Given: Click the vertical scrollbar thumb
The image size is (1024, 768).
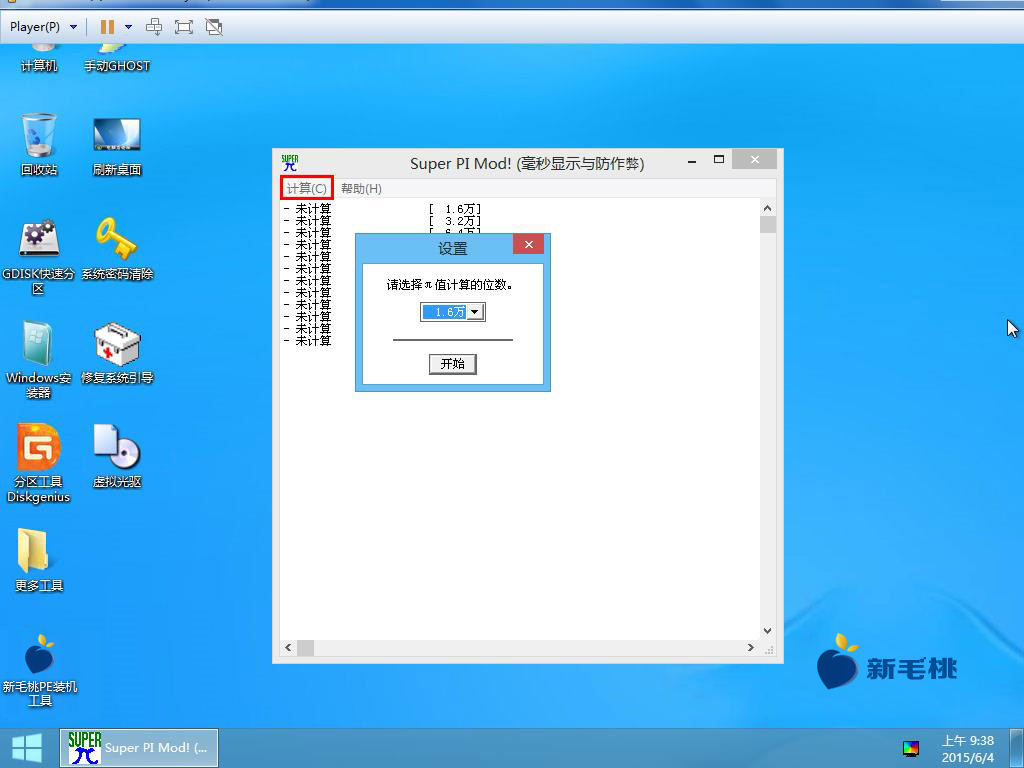Looking at the screenshot, I should 767,225.
